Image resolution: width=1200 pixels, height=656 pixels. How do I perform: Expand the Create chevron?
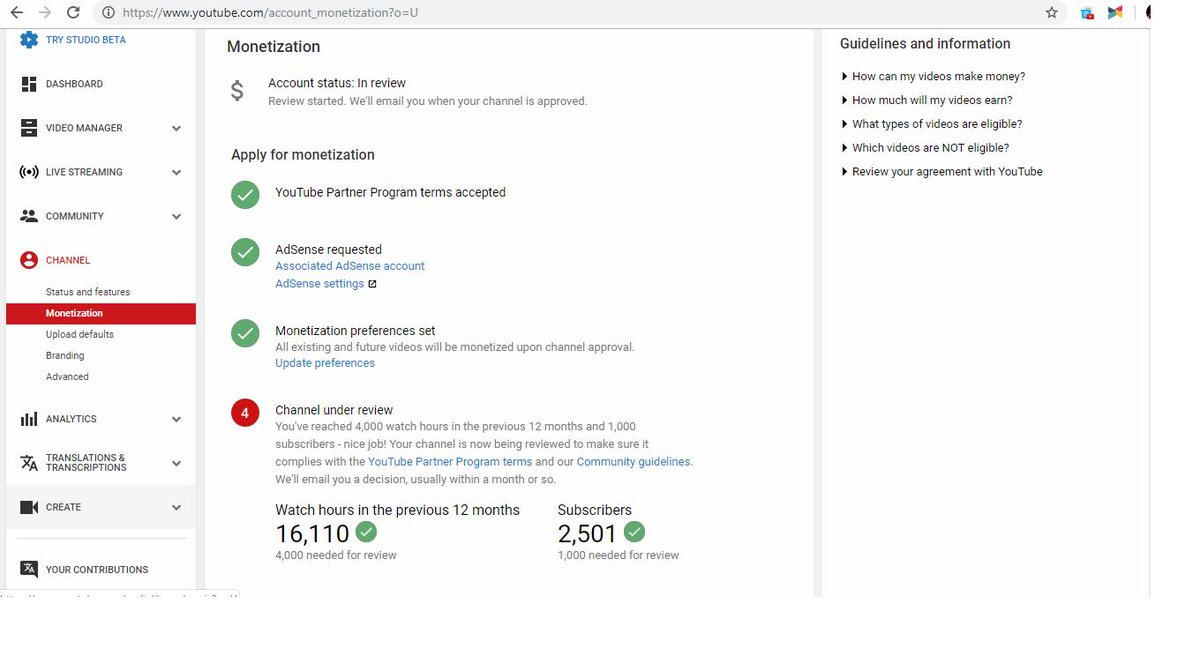176,507
